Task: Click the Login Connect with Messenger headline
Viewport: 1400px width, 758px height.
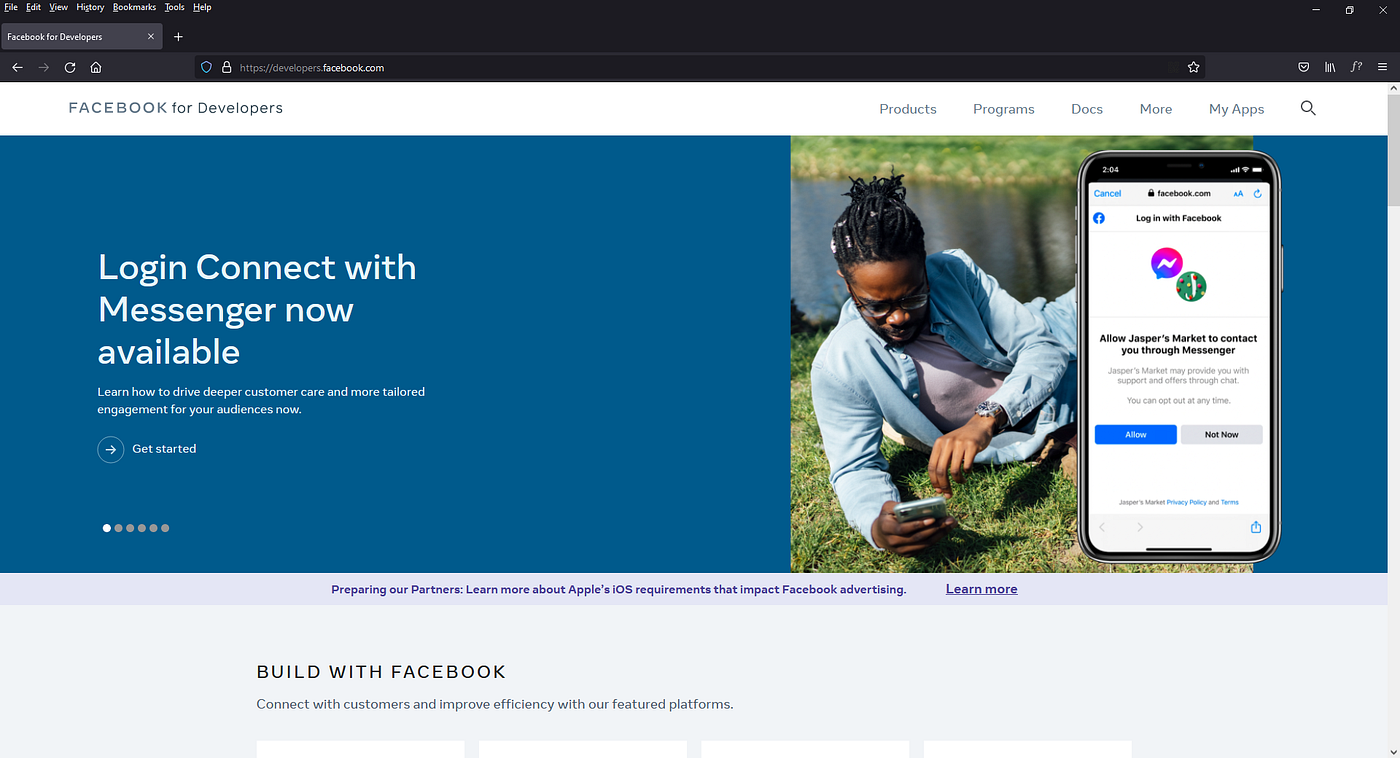Action: click(257, 309)
